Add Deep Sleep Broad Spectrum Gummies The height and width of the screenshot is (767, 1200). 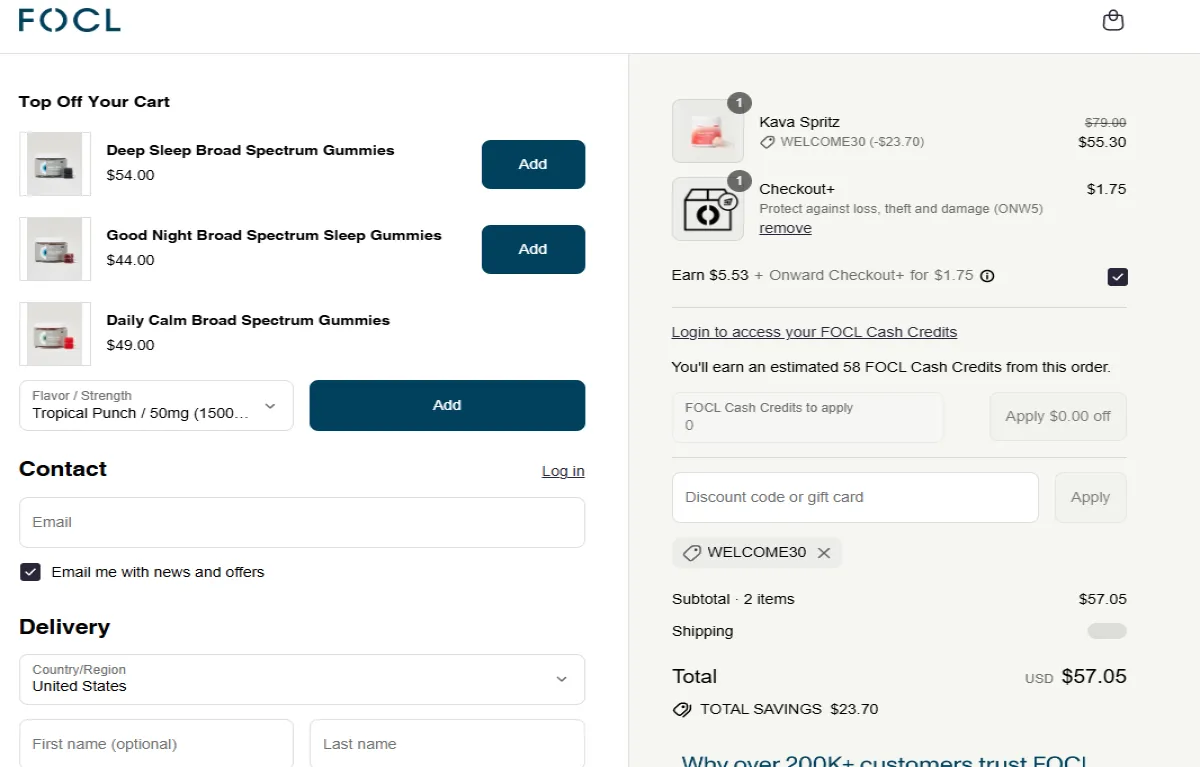coord(533,164)
